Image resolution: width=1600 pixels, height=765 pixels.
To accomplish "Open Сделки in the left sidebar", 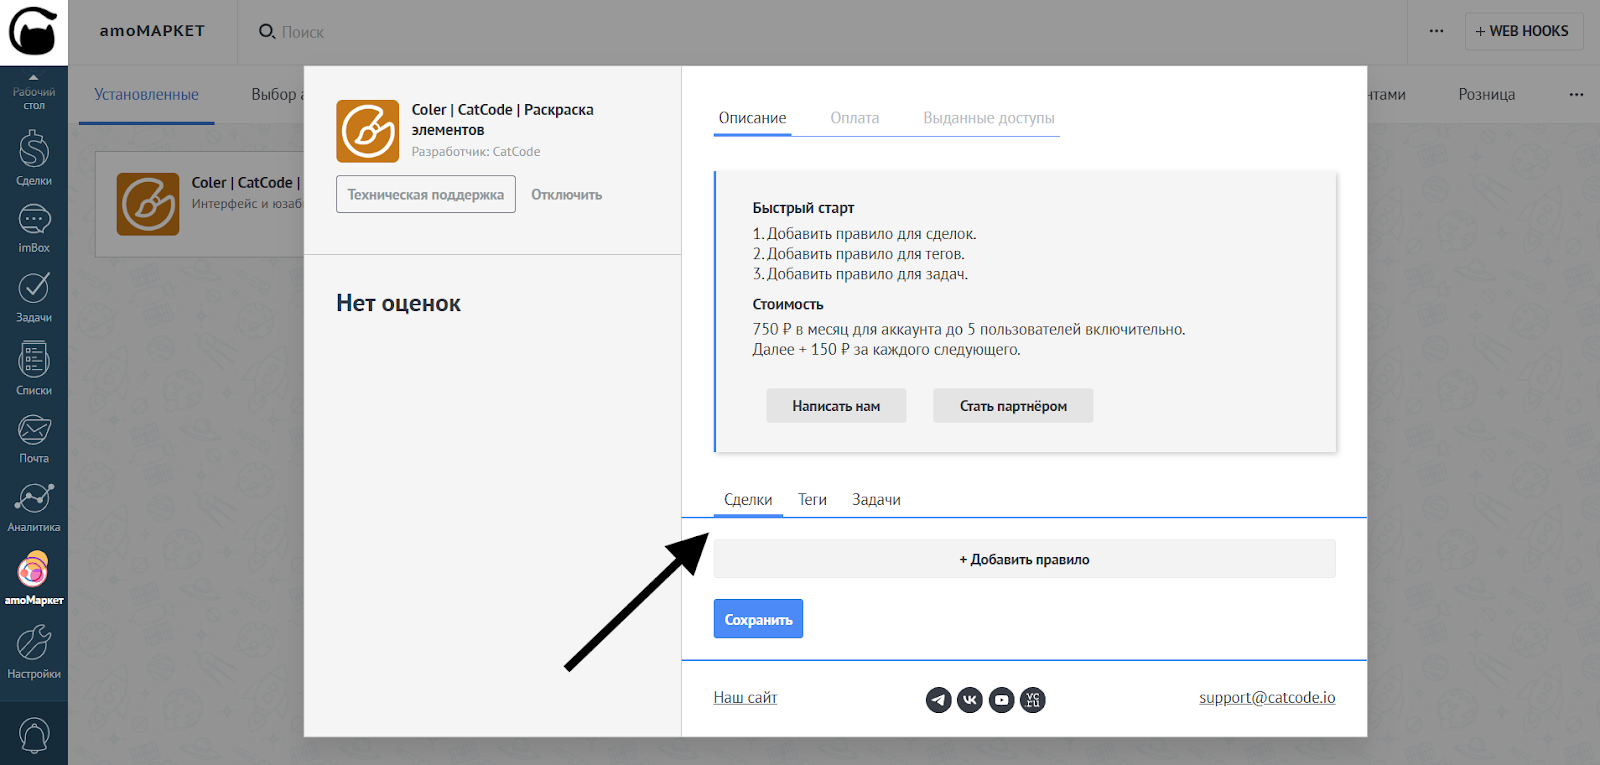I will (34, 158).
